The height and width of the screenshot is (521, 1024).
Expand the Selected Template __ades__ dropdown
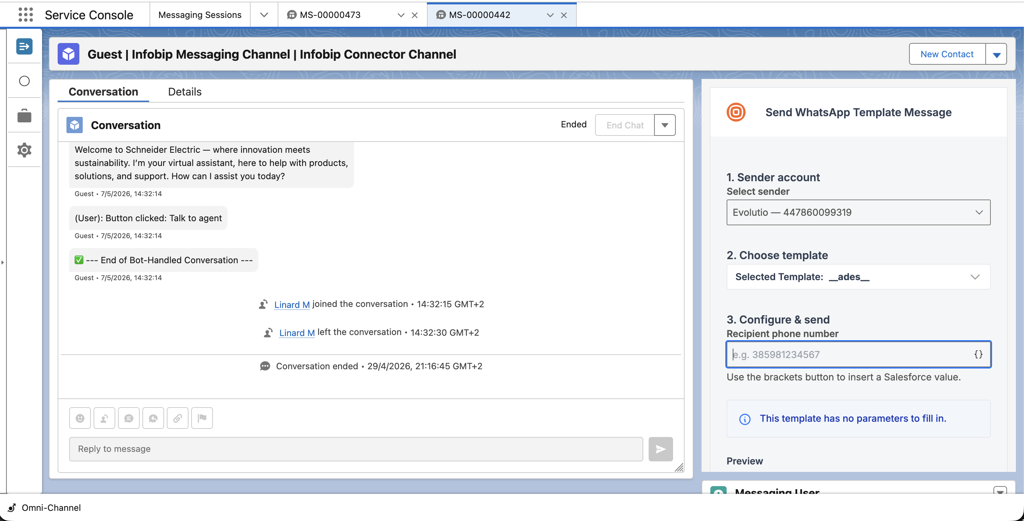(x=858, y=277)
